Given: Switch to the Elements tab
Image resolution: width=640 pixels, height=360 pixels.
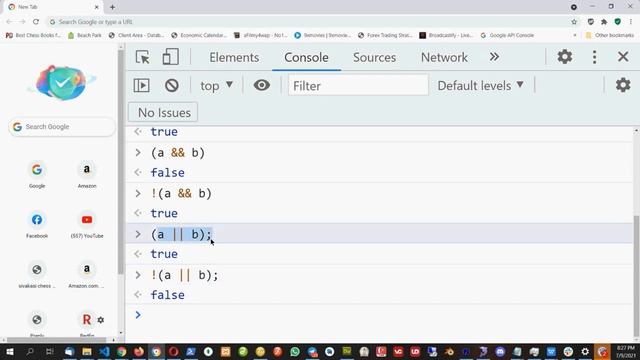Looking at the screenshot, I should pyautogui.click(x=234, y=57).
